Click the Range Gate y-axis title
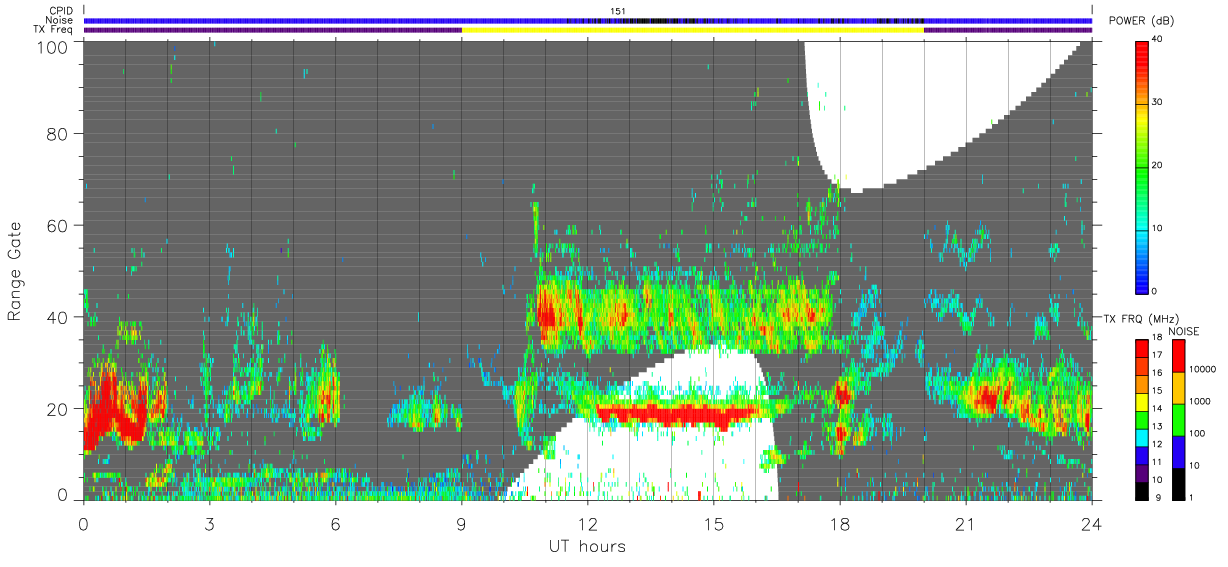 [x=16, y=271]
